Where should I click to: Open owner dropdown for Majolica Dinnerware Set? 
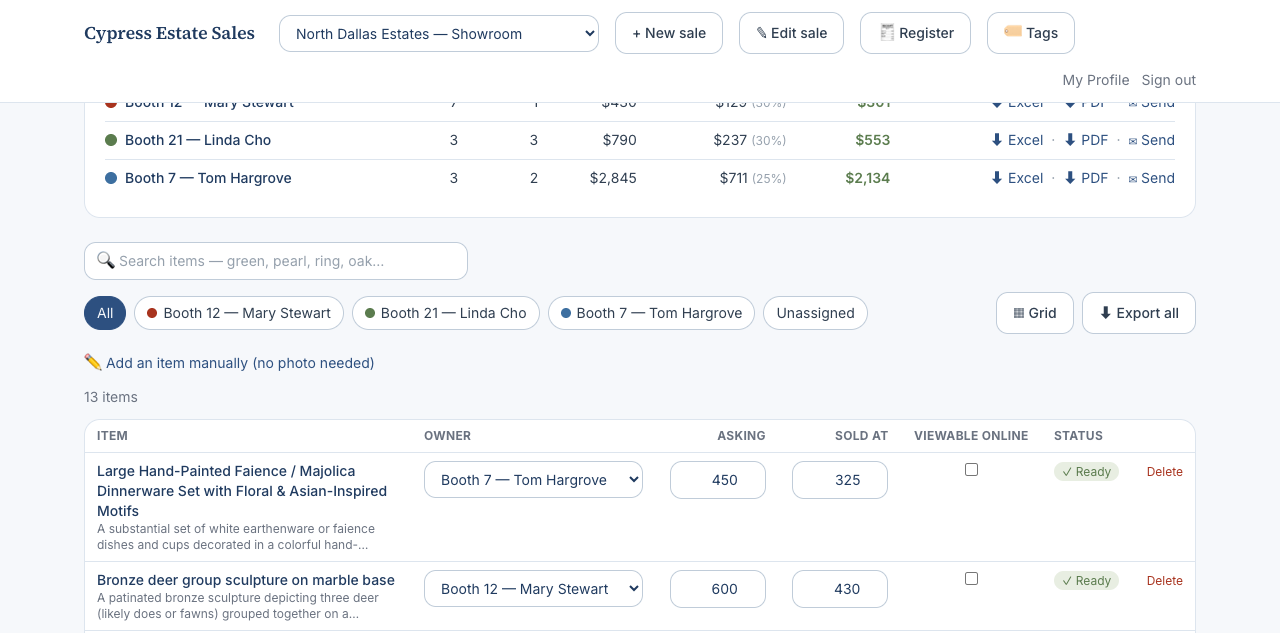click(533, 480)
